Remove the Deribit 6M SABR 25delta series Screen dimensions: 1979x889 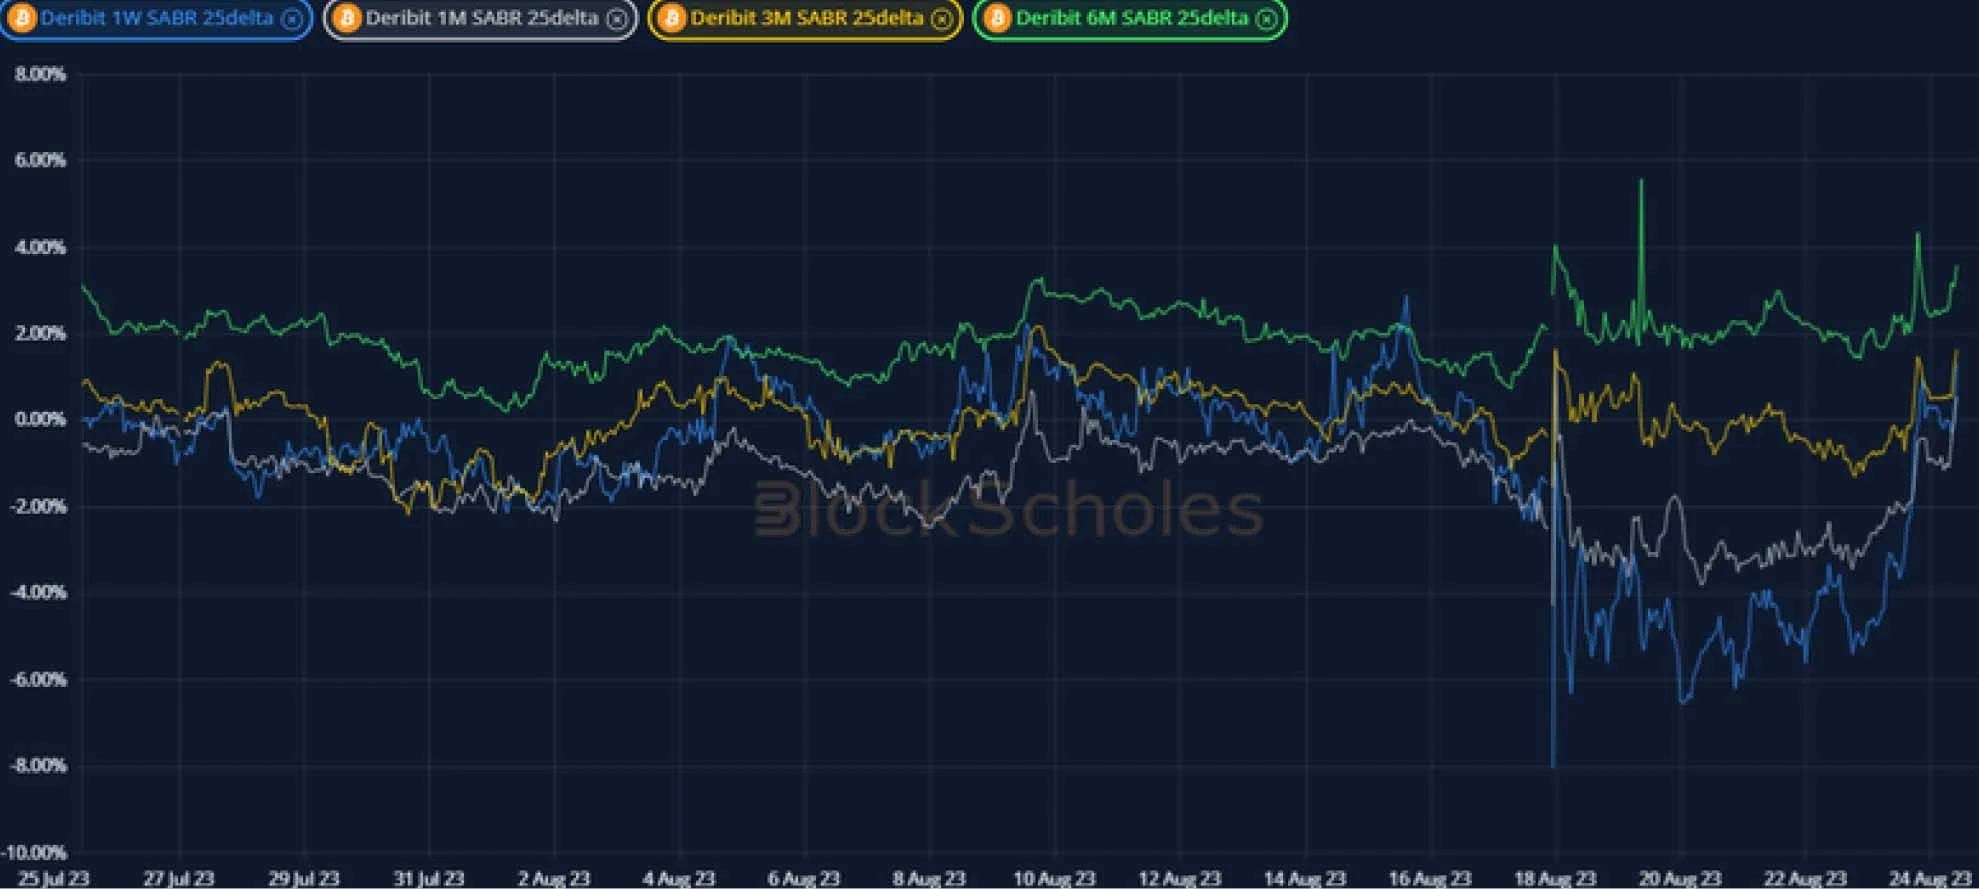click(1266, 19)
